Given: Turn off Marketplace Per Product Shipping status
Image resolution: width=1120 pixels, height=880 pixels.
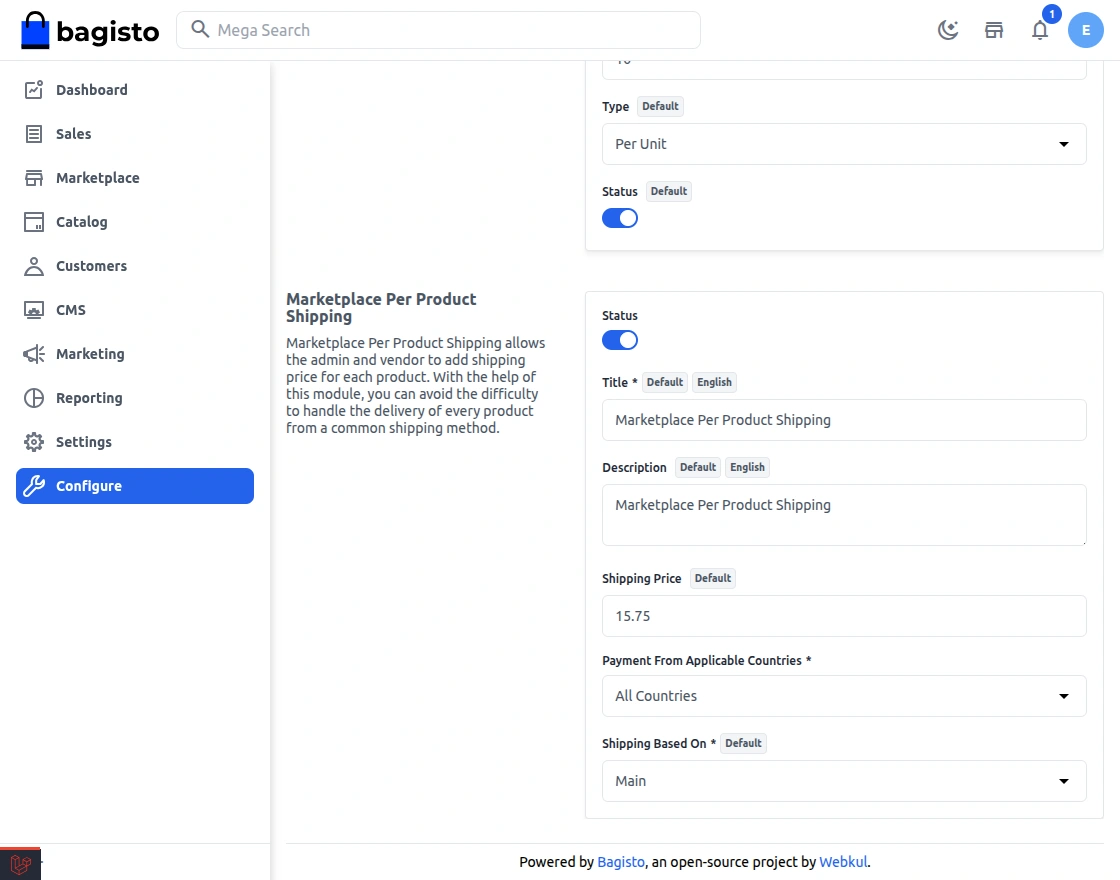Looking at the screenshot, I should [620, 340].
